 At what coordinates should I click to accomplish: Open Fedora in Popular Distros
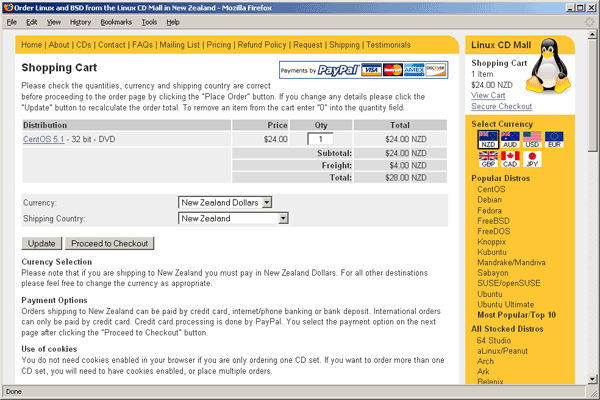(489, 210)
